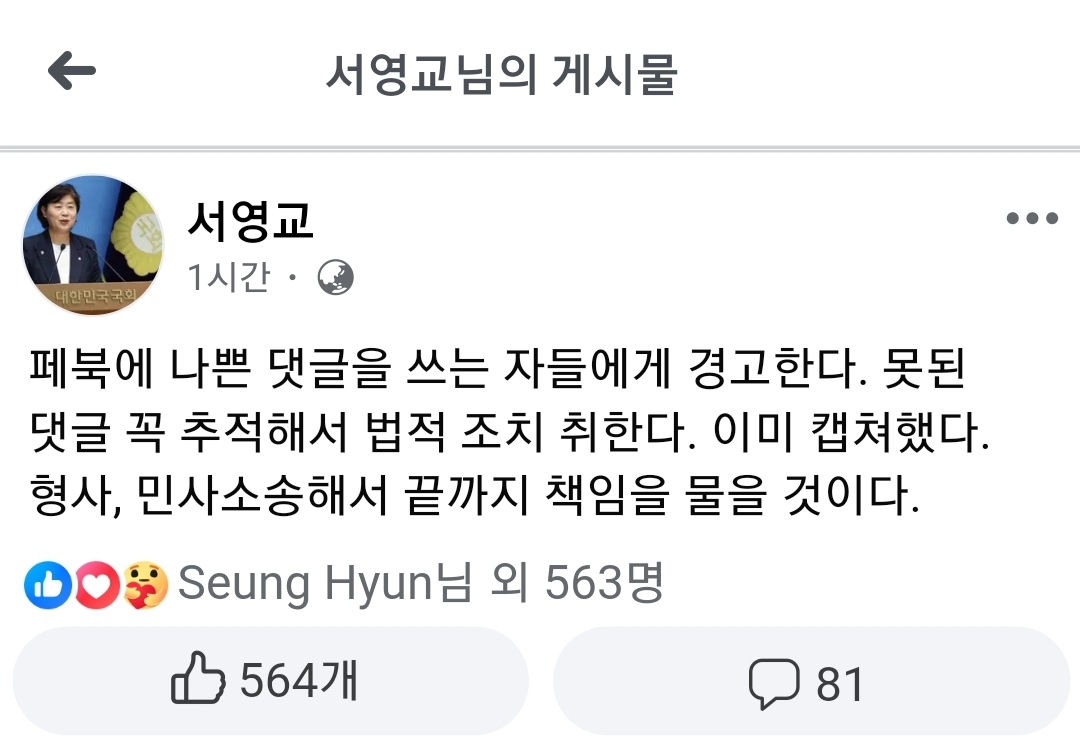1080x756 pixels.
Task: Tap the speech bubble comment icon
Action: coord(774,683)
